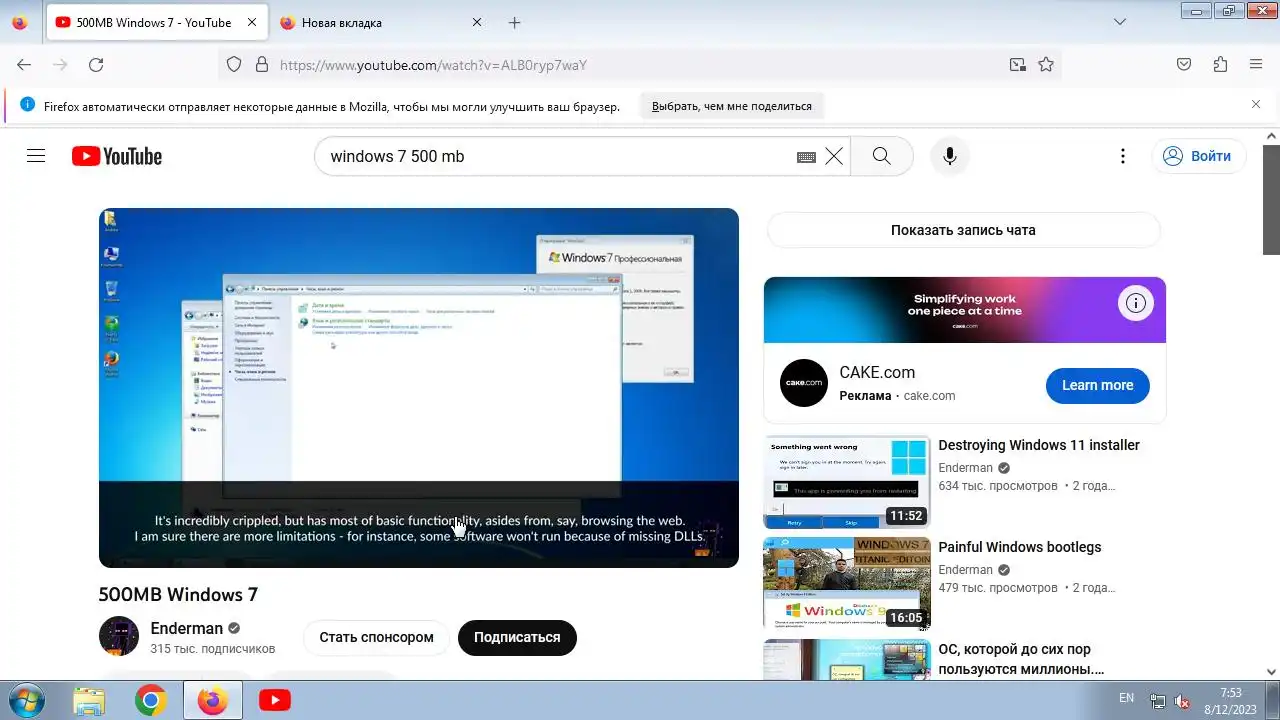Open the tracking protection shield icon
This screenshot has width=1280, height=720.
234,65
